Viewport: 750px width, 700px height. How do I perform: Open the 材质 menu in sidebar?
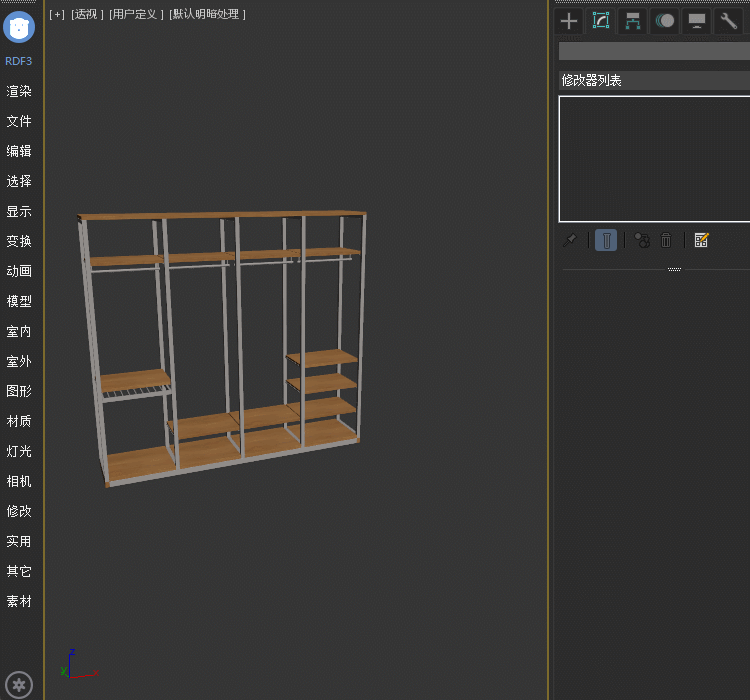click(19, 421)
